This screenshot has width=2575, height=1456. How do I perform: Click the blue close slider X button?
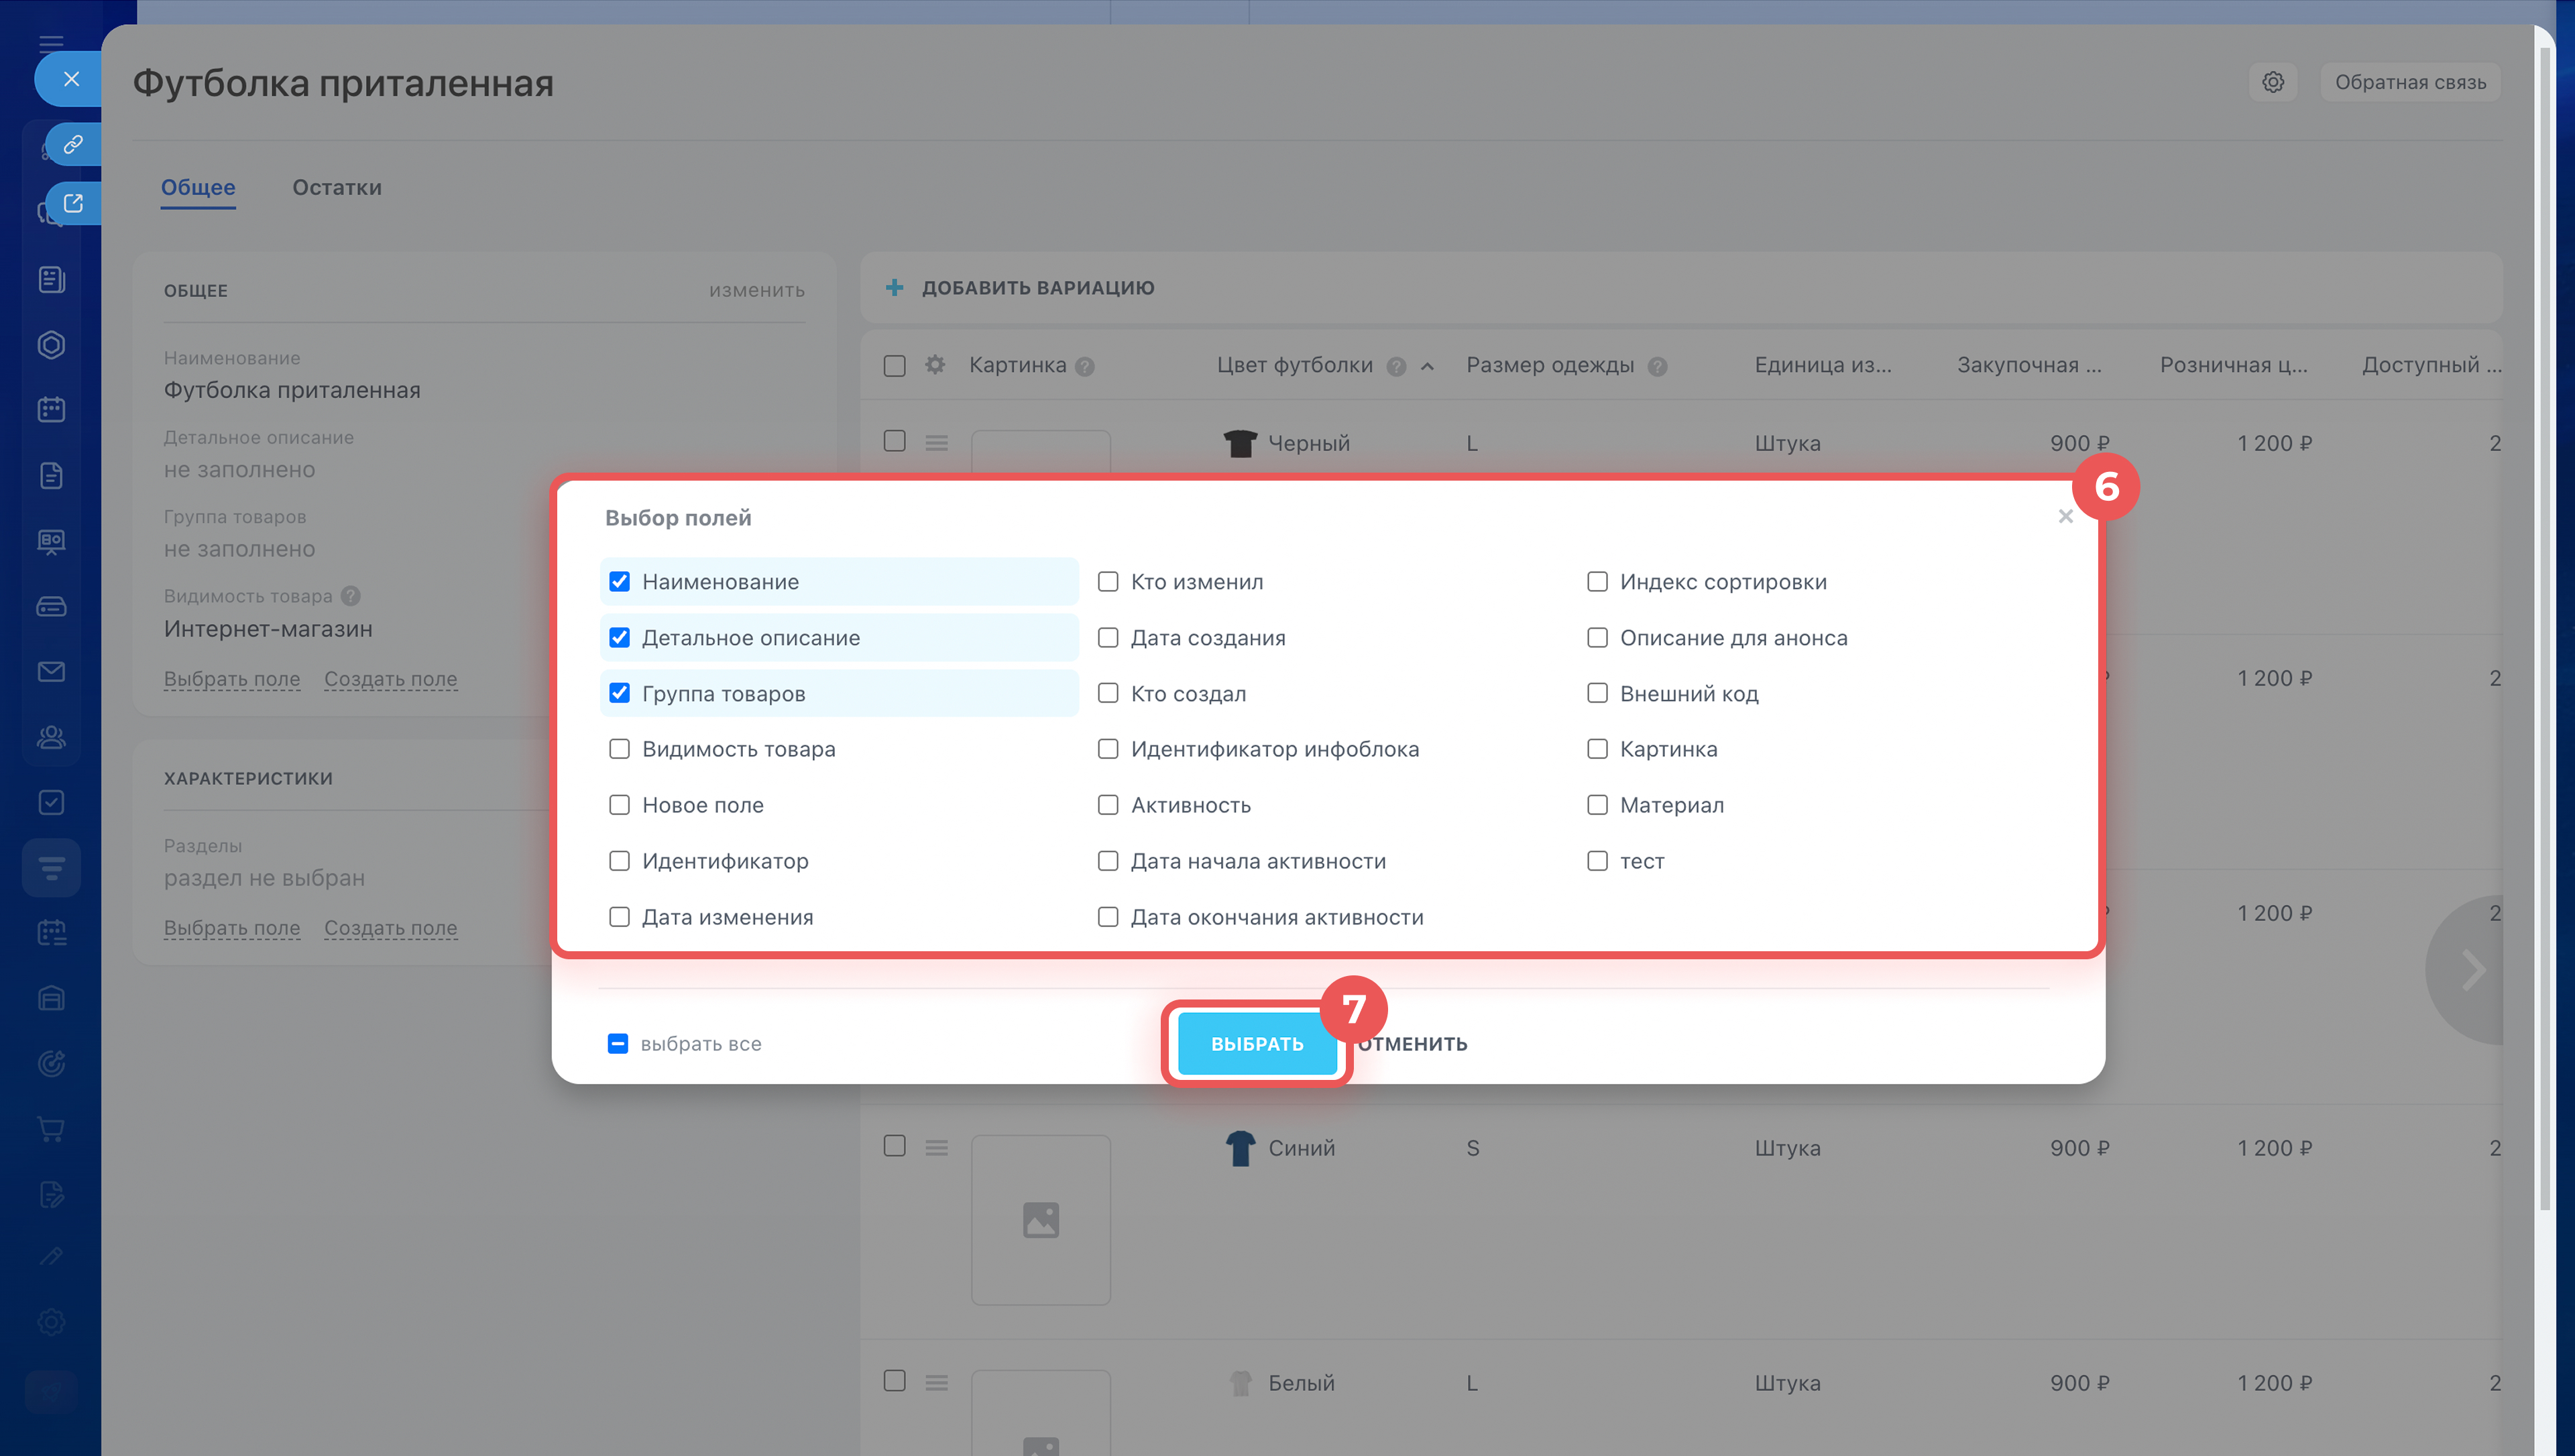[x=71, y=79]
